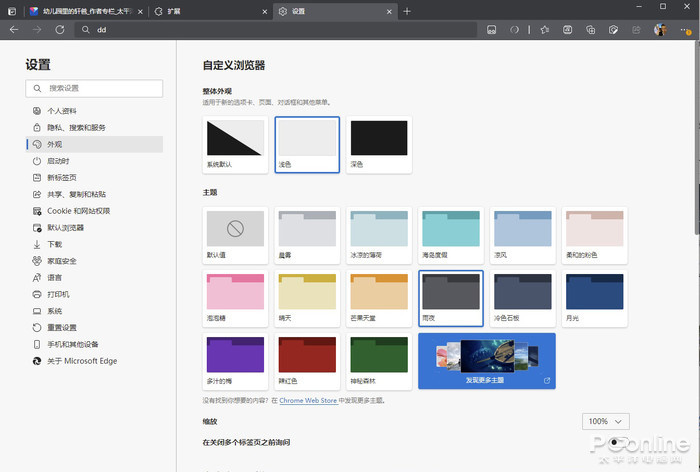Expand the 100% zoom dropdown

click(x=606, y=421)
